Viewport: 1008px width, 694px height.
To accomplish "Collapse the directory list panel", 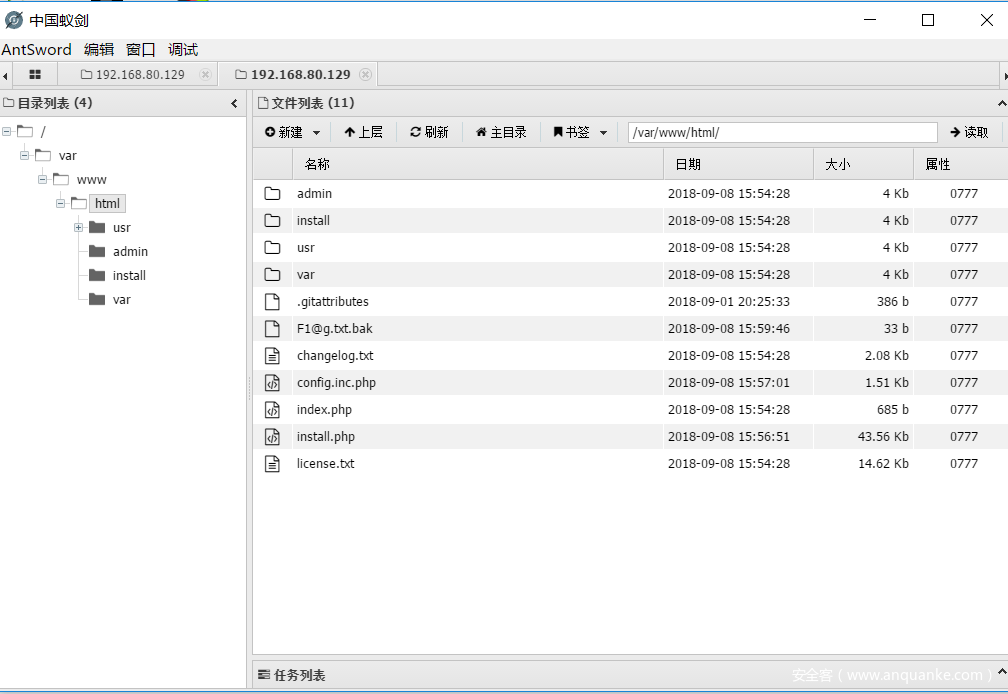I will point(234,103).
